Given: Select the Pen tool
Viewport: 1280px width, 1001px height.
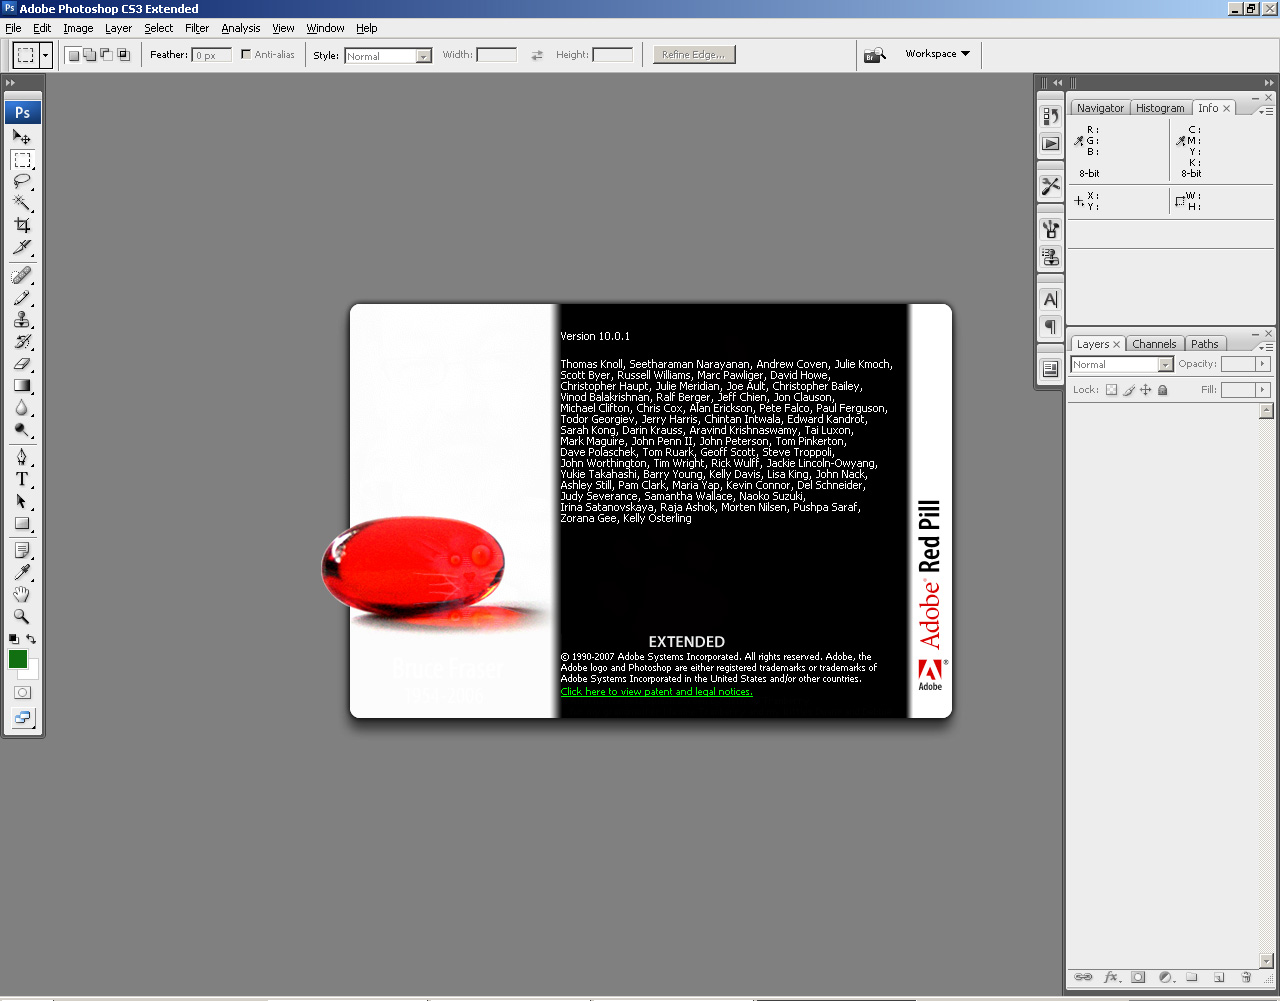Looking at the screenshot, I should (x=22, y=458).
